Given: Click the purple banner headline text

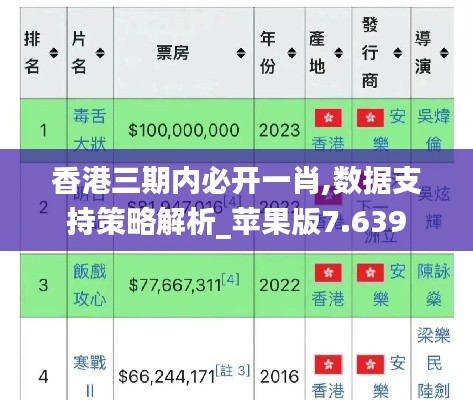Looking at the screenshot, I should (236, 201).
